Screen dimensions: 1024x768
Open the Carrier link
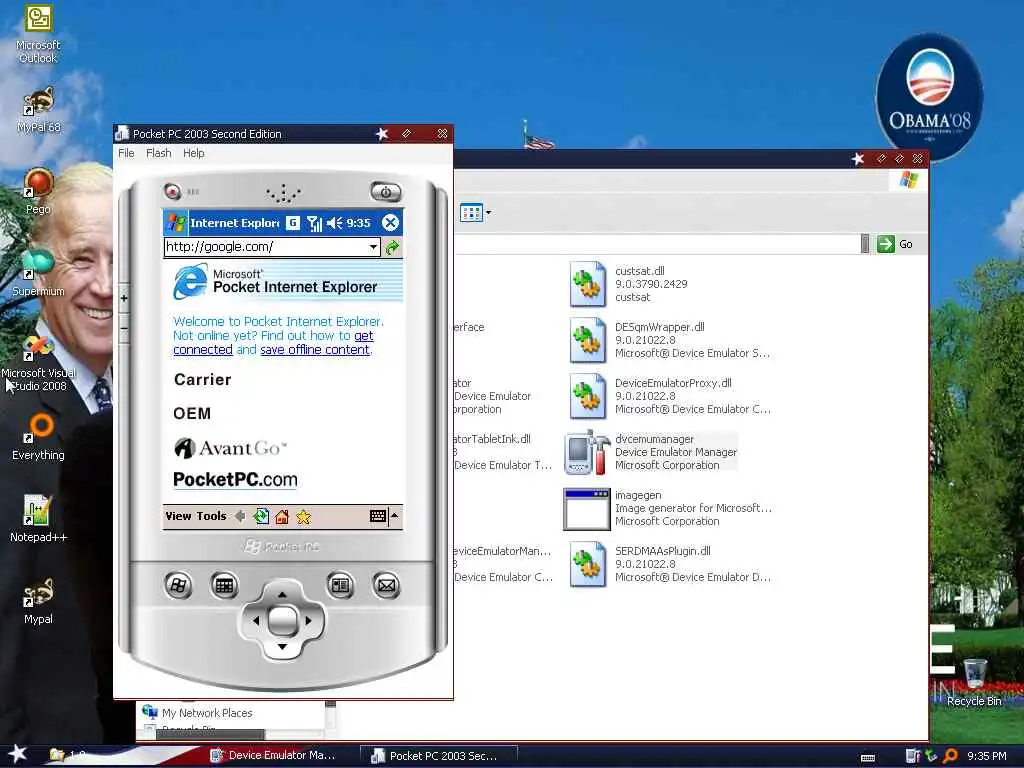[202, 379]
